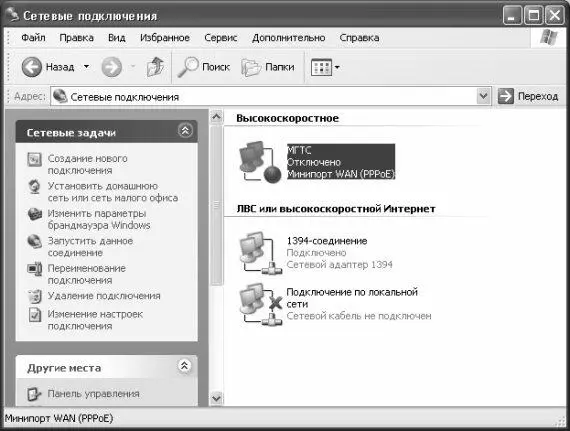This screenshot has width=570, height=431.
Task: Click Изменить параметры брандмауэра Windows link
Action: point(99,219)
